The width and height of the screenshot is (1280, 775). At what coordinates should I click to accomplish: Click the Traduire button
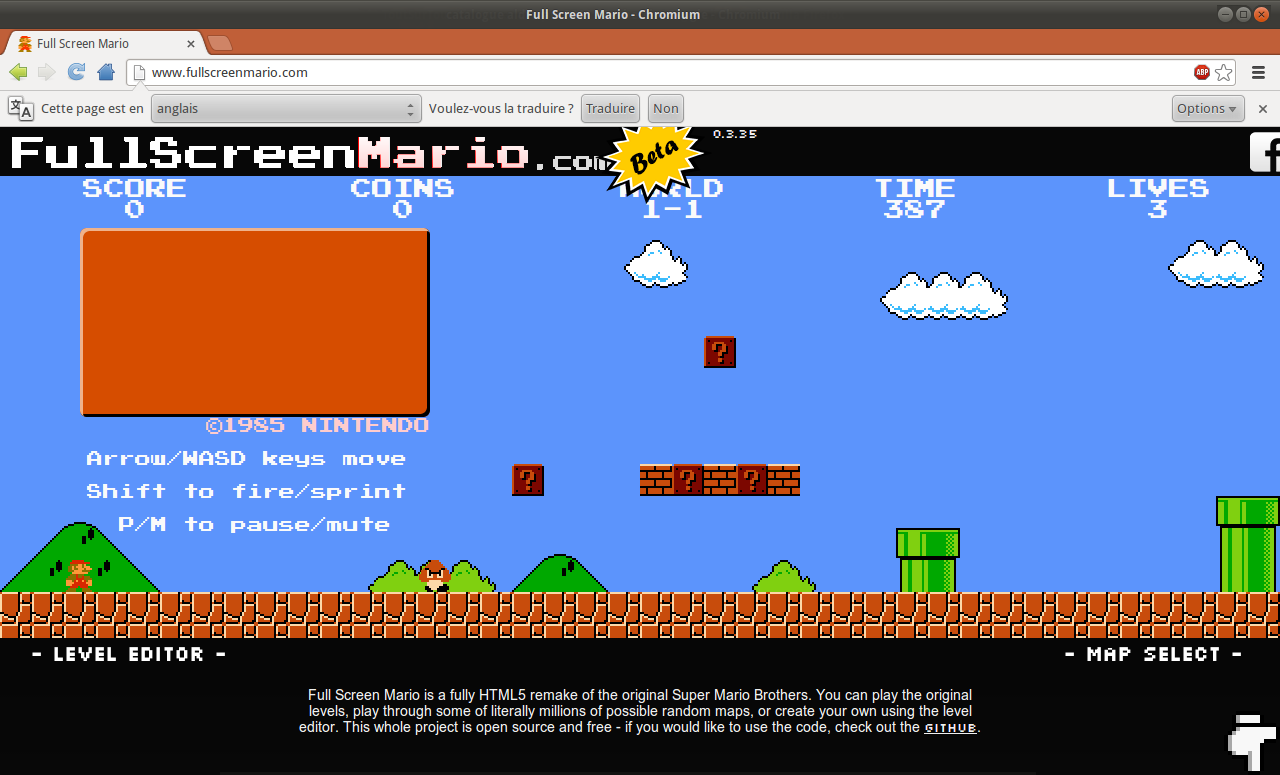[x=610, y=109]
